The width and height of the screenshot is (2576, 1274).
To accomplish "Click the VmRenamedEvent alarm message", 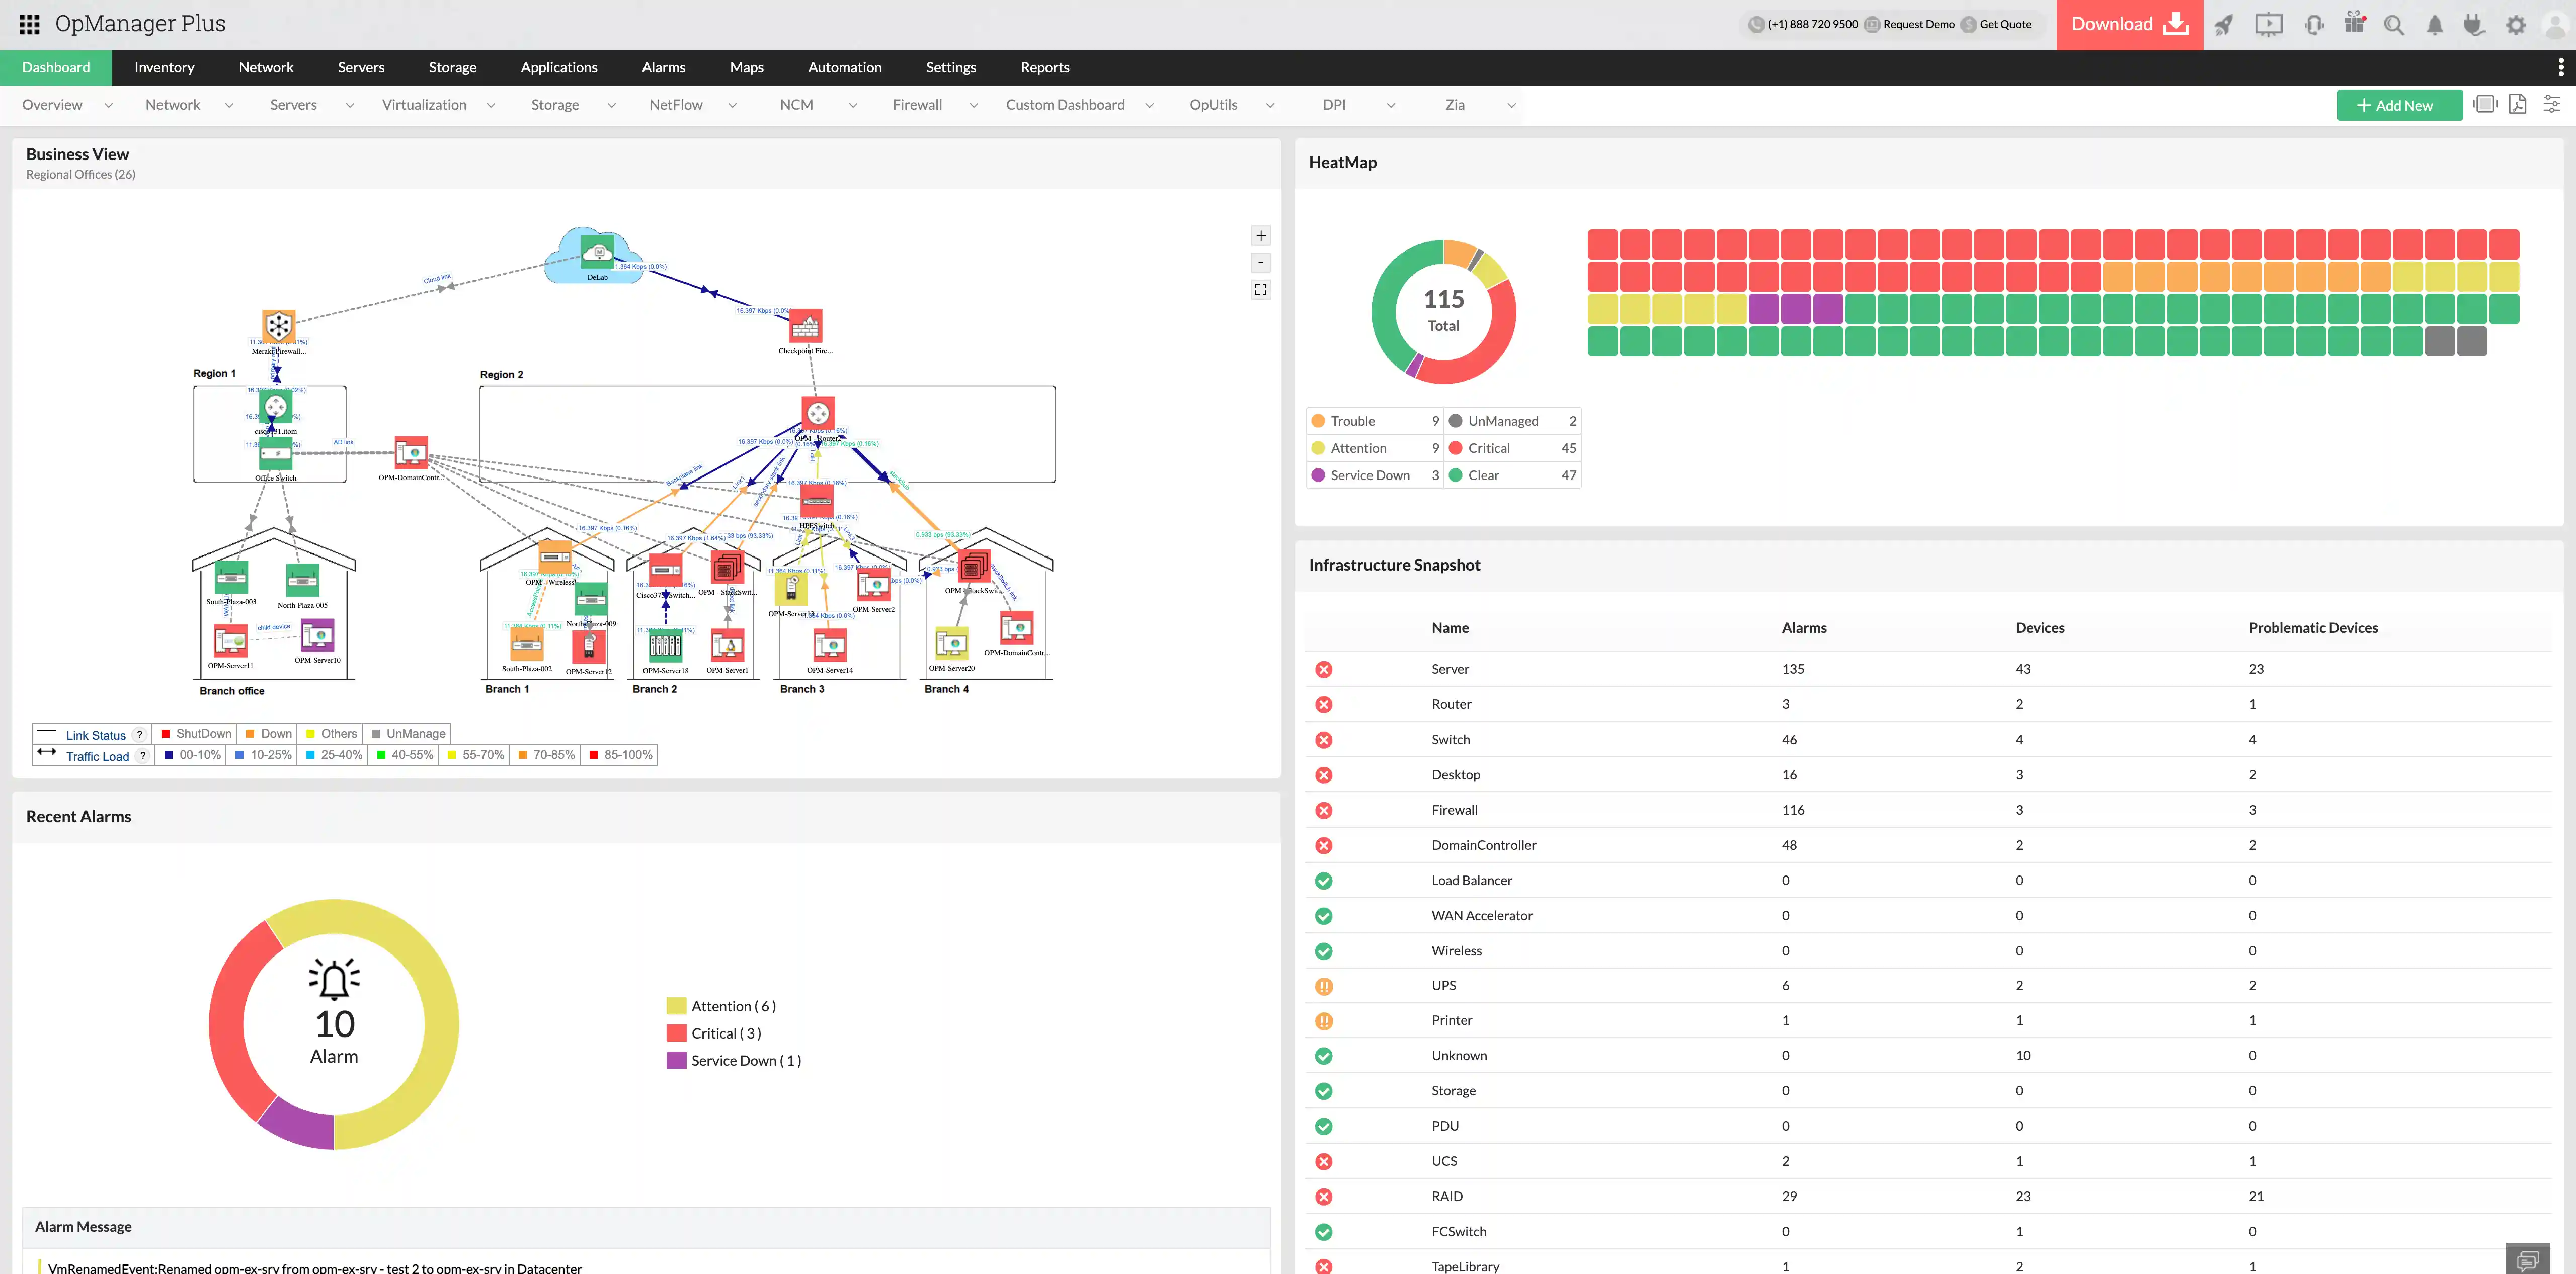I will [x=314, y=1267].
